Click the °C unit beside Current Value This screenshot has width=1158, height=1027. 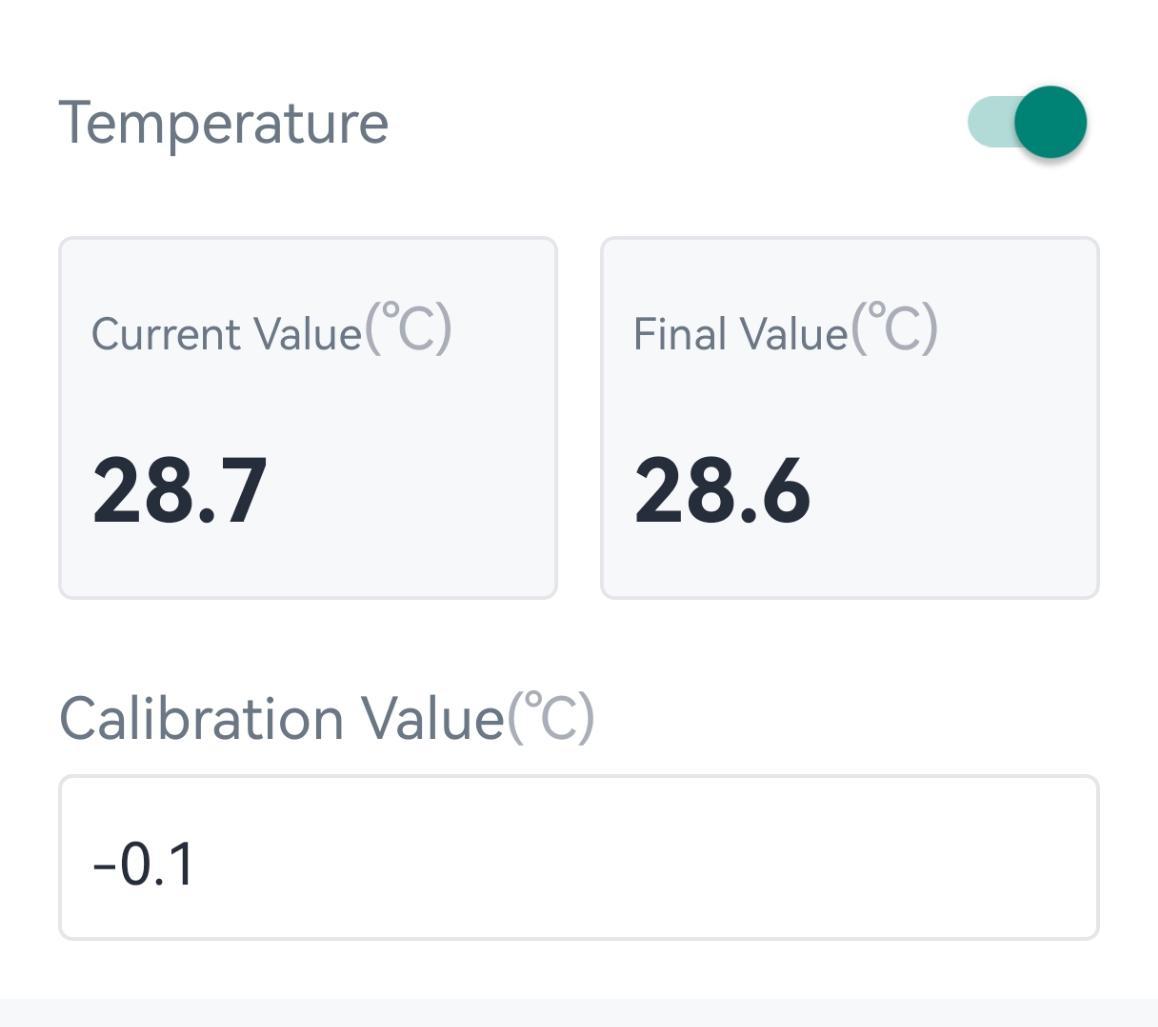coord(409,329)
